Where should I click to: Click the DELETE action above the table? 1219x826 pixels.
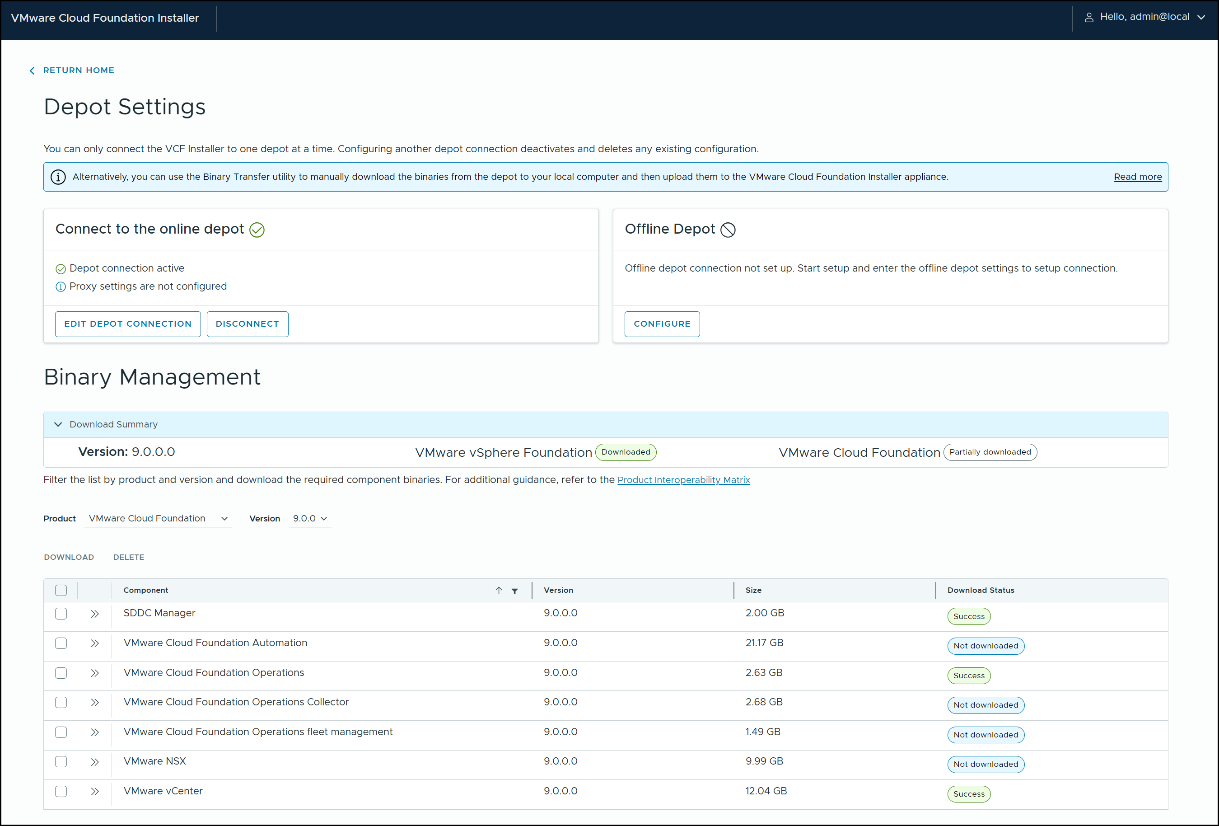(x=129, y=557)
